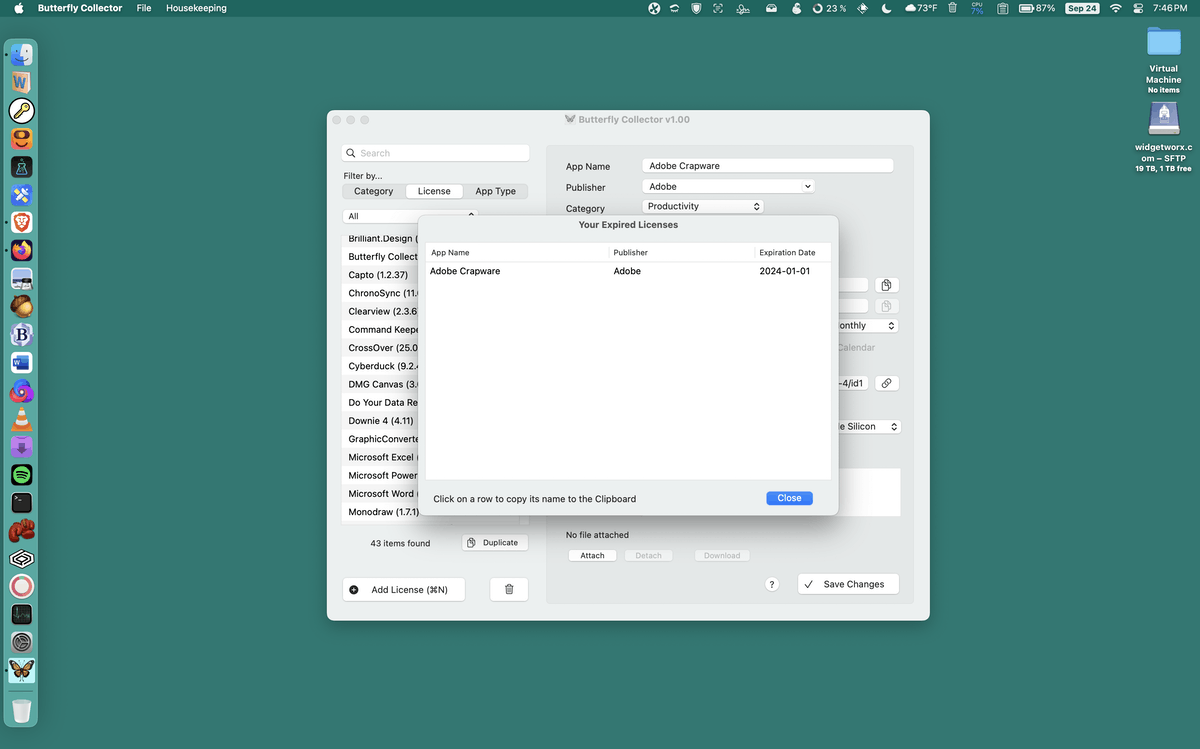The height and width of the screenshot is (749, 1200).
Task: Click the weather 73°F menu bar item
Action: tap(921, 8)
